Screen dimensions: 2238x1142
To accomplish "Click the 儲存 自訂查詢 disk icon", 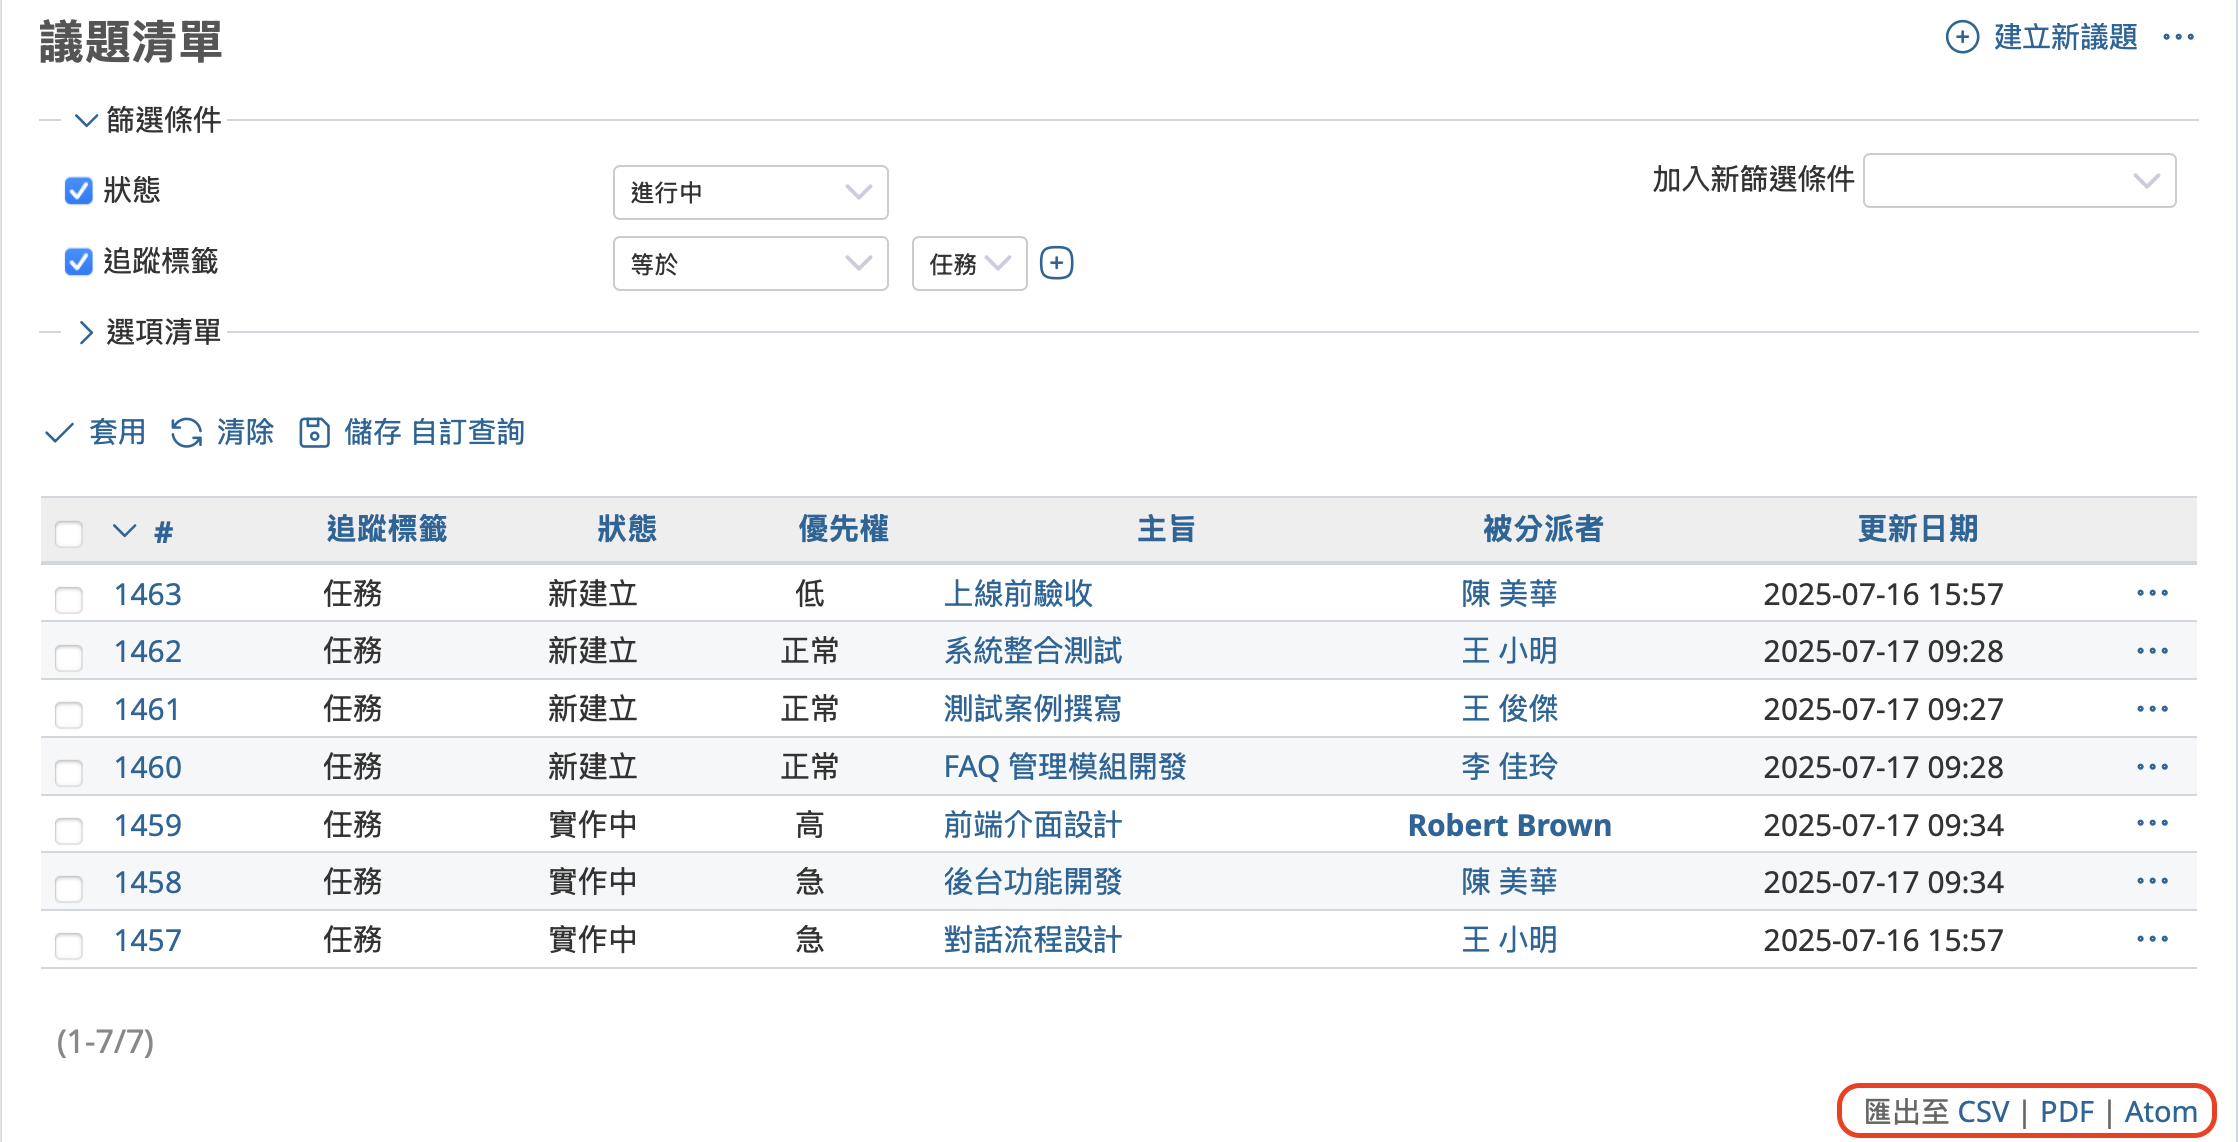I will 314,432.
